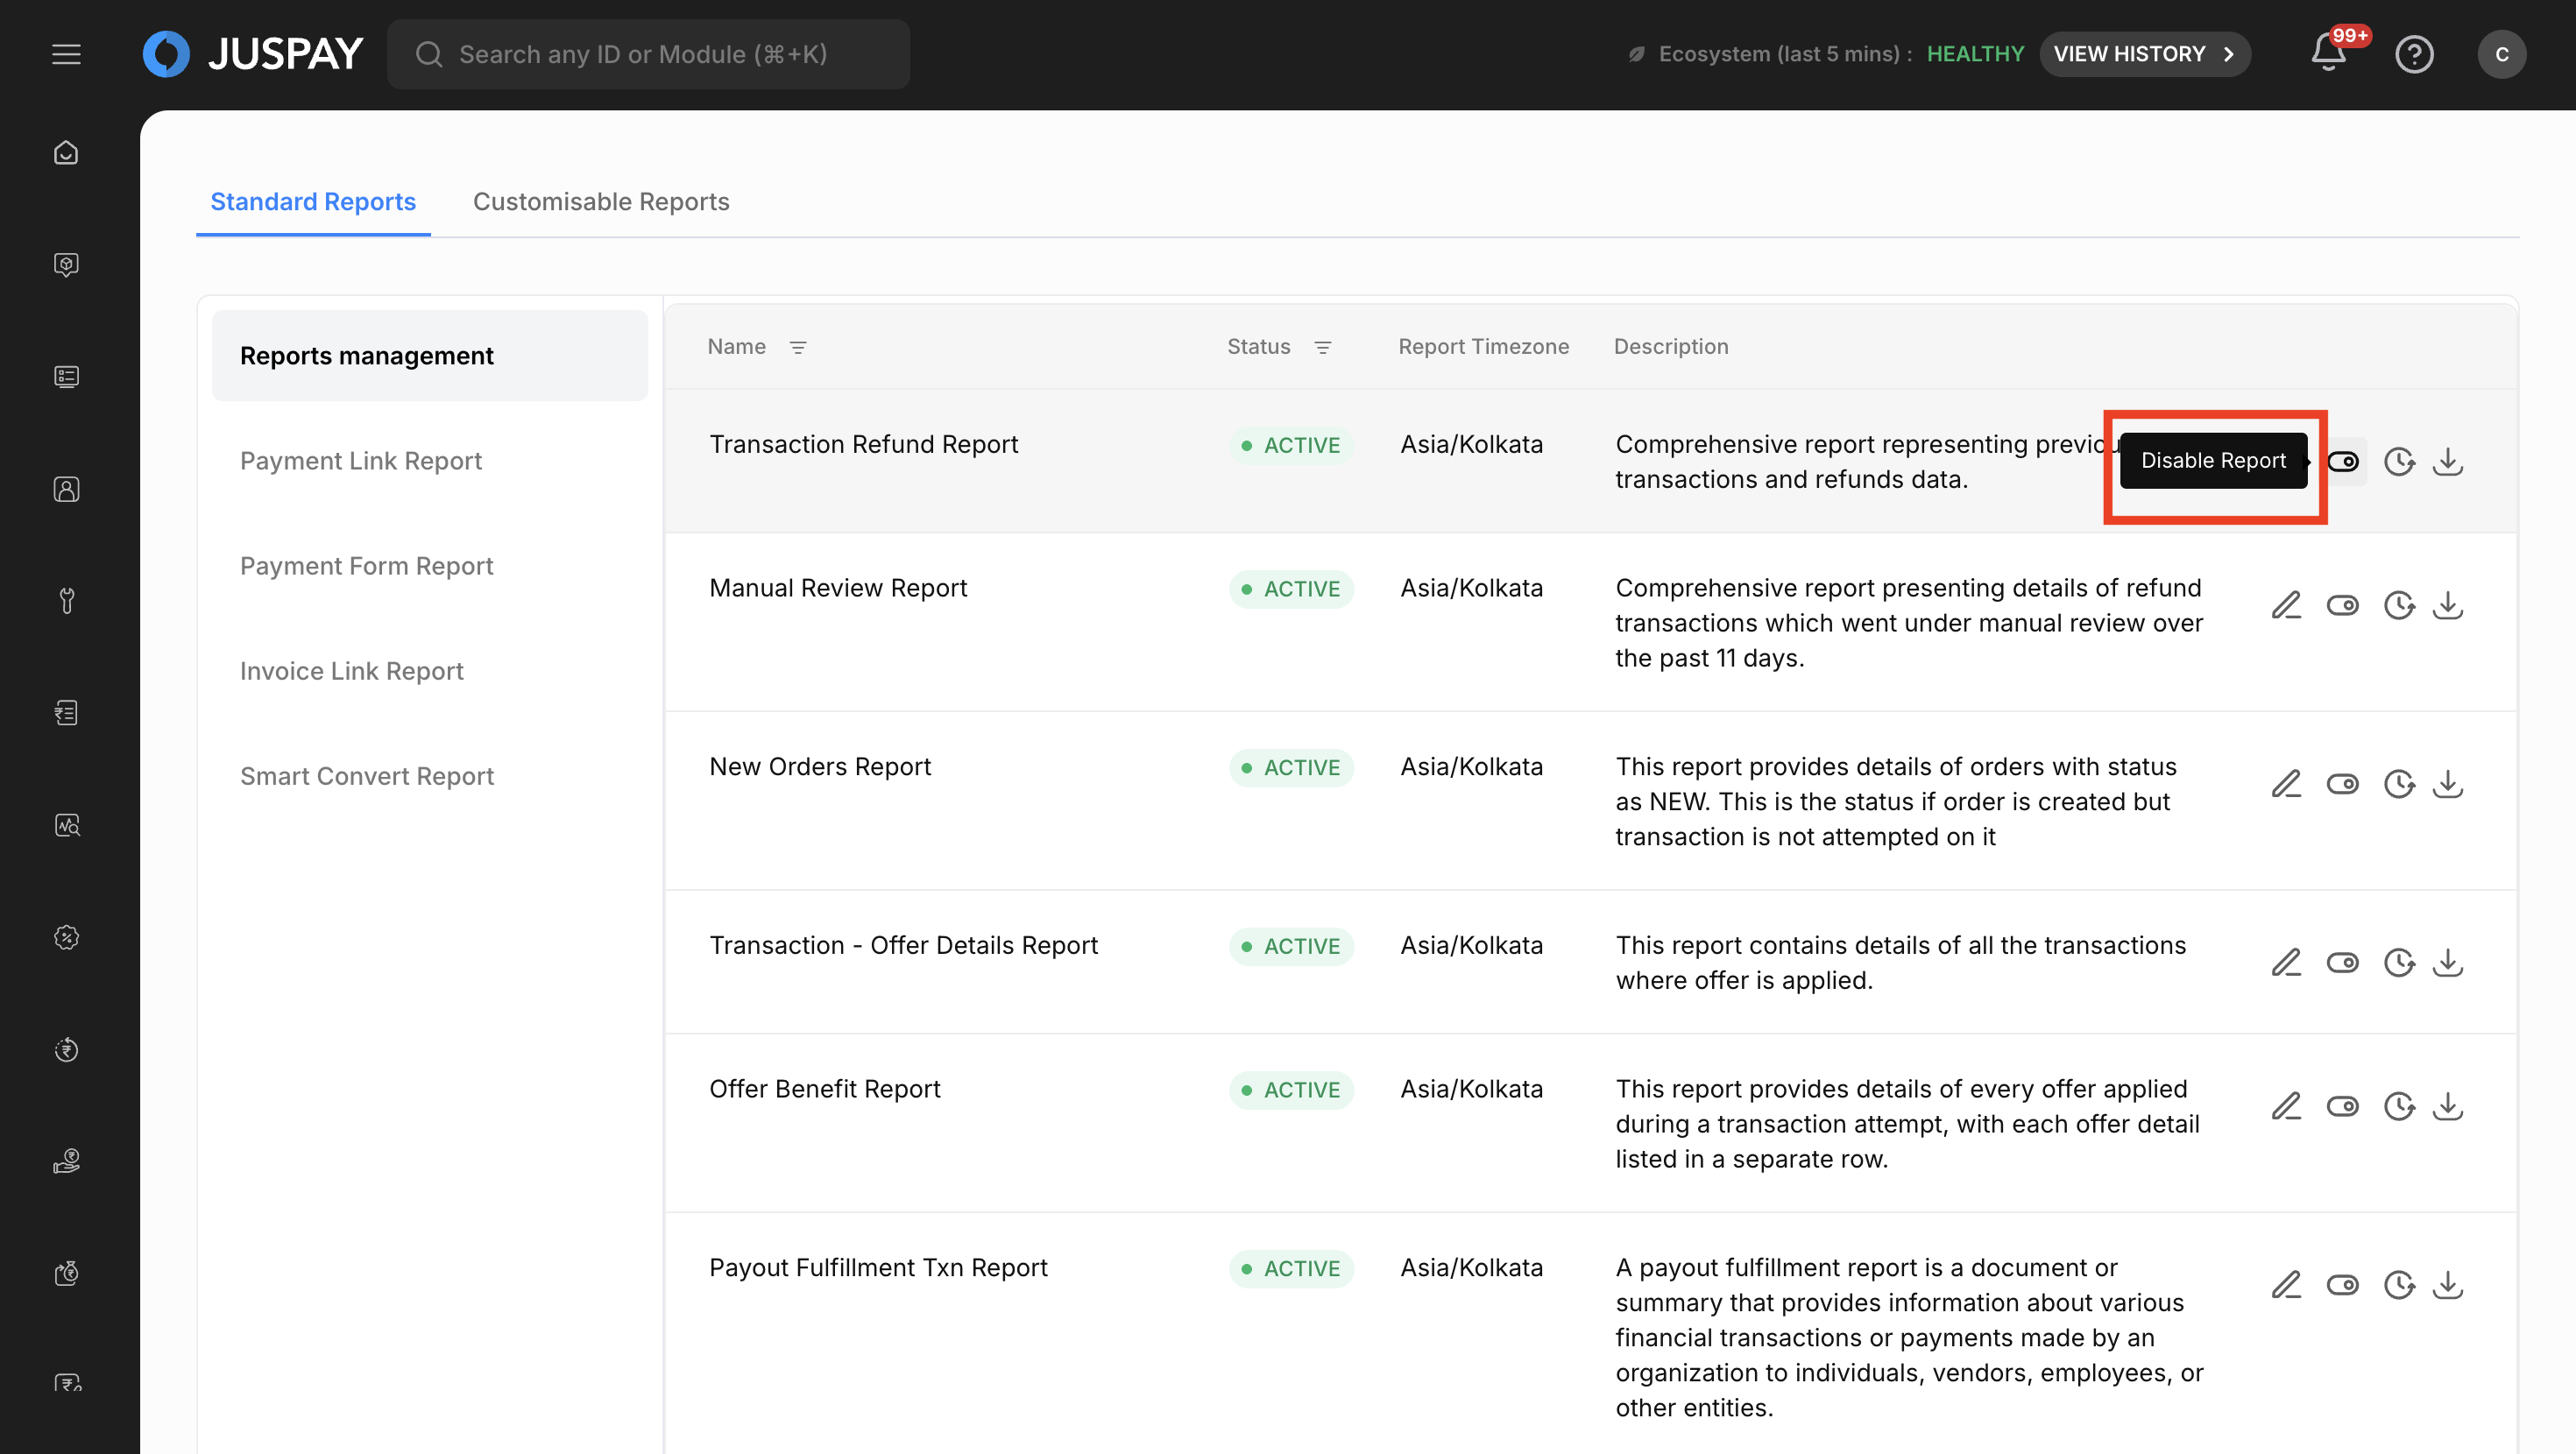2576x1454 pixels.
Task: Click the notifications bell icon
Action: click(2328, 54)
